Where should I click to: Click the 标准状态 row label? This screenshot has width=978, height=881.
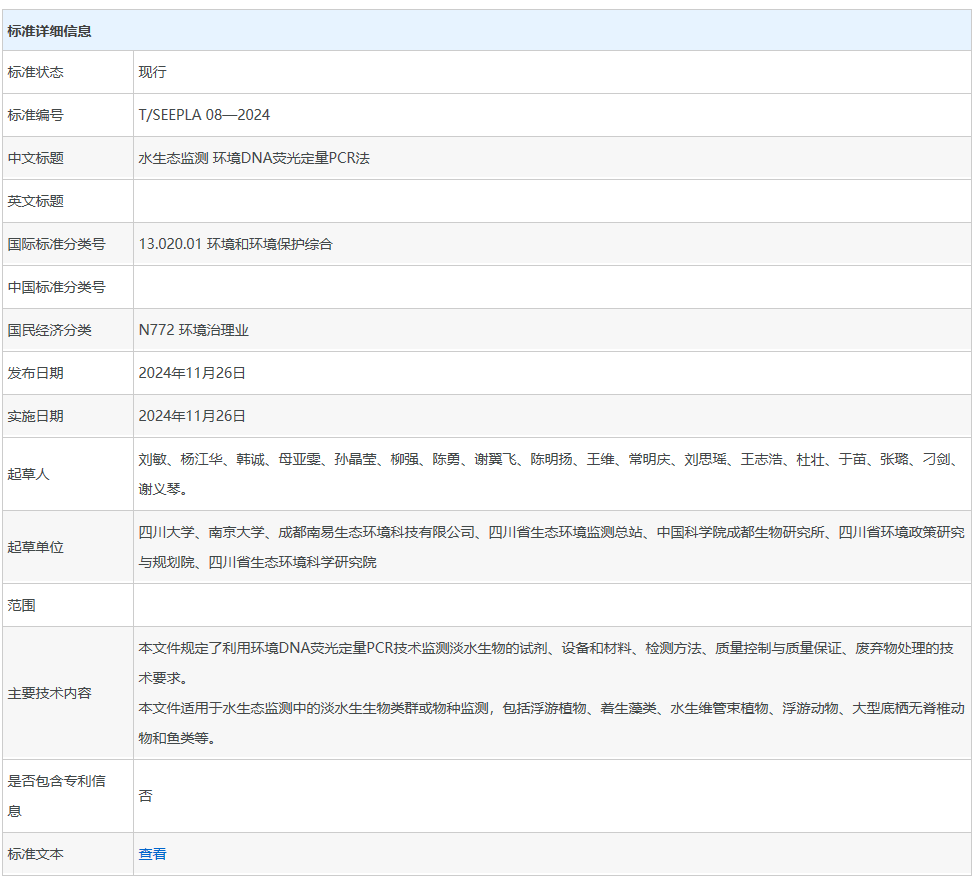(35, 72)
